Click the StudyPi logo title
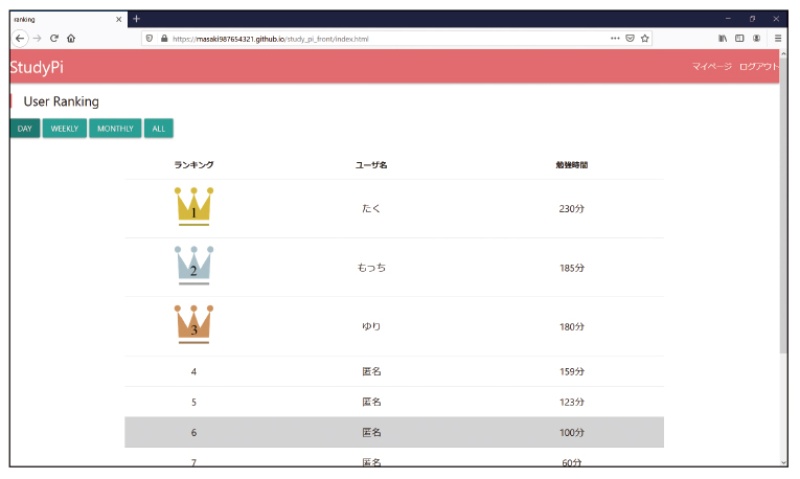 [35, 67]
